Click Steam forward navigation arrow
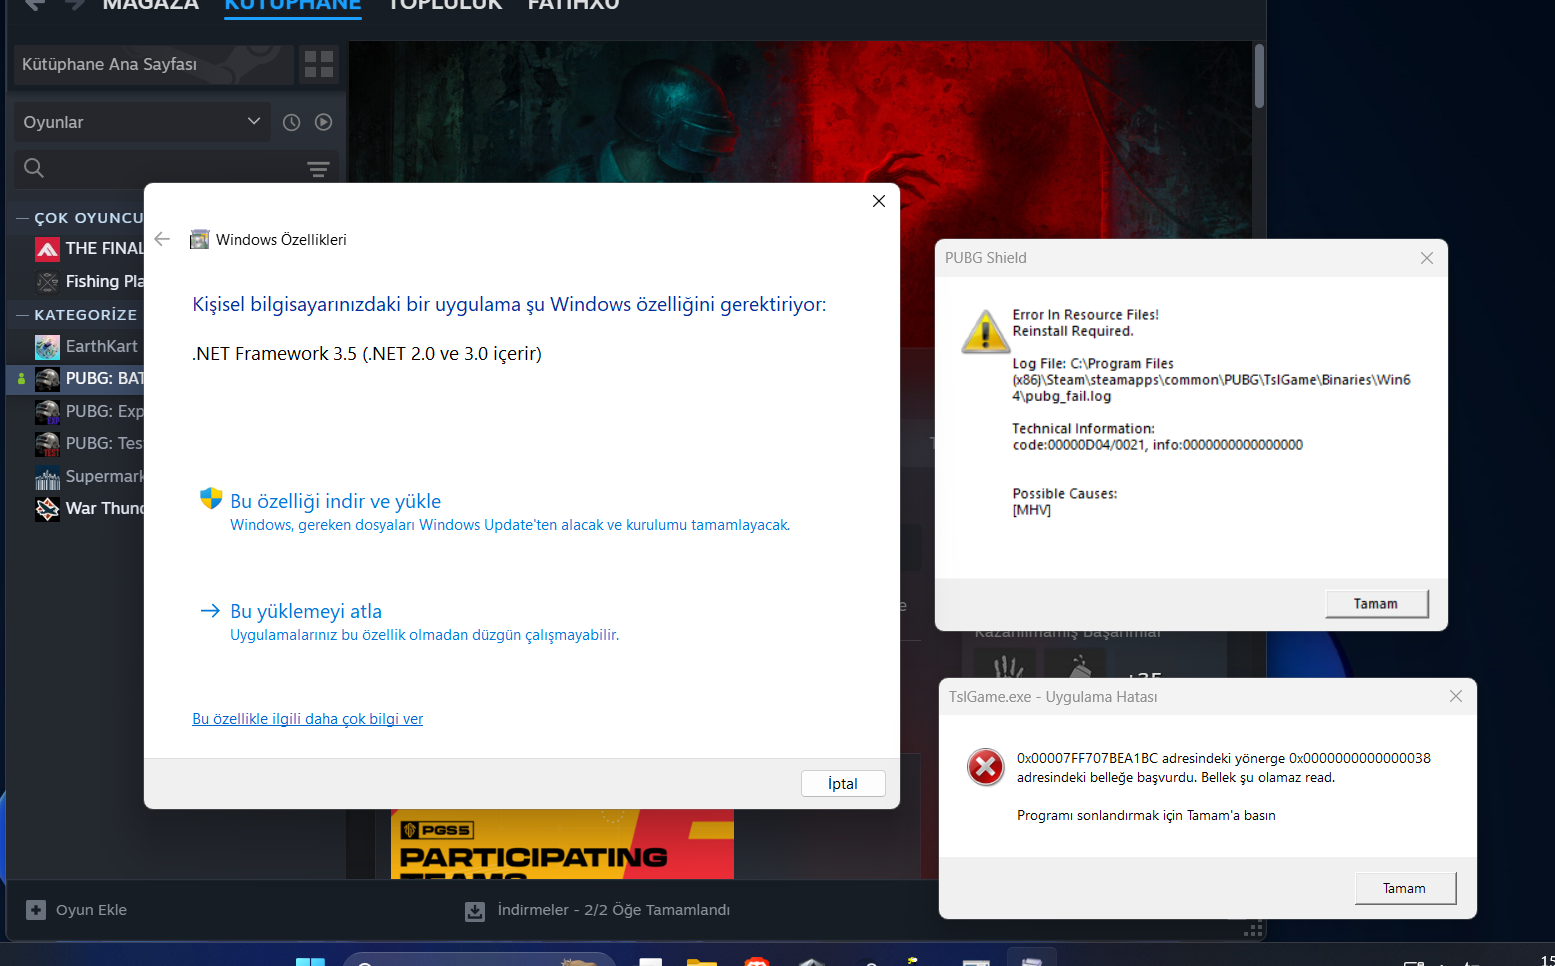1555x966 pixels. [75, 4]
